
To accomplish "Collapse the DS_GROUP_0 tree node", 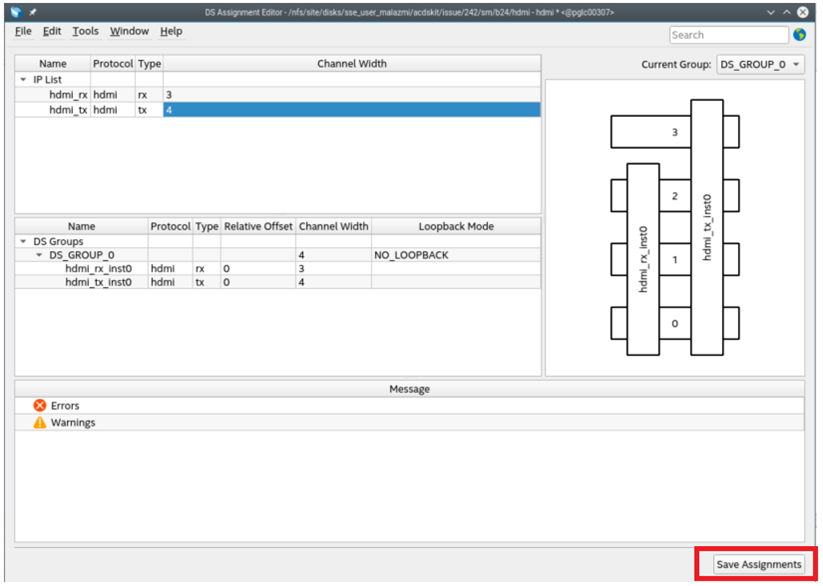I will pos(39,255).
